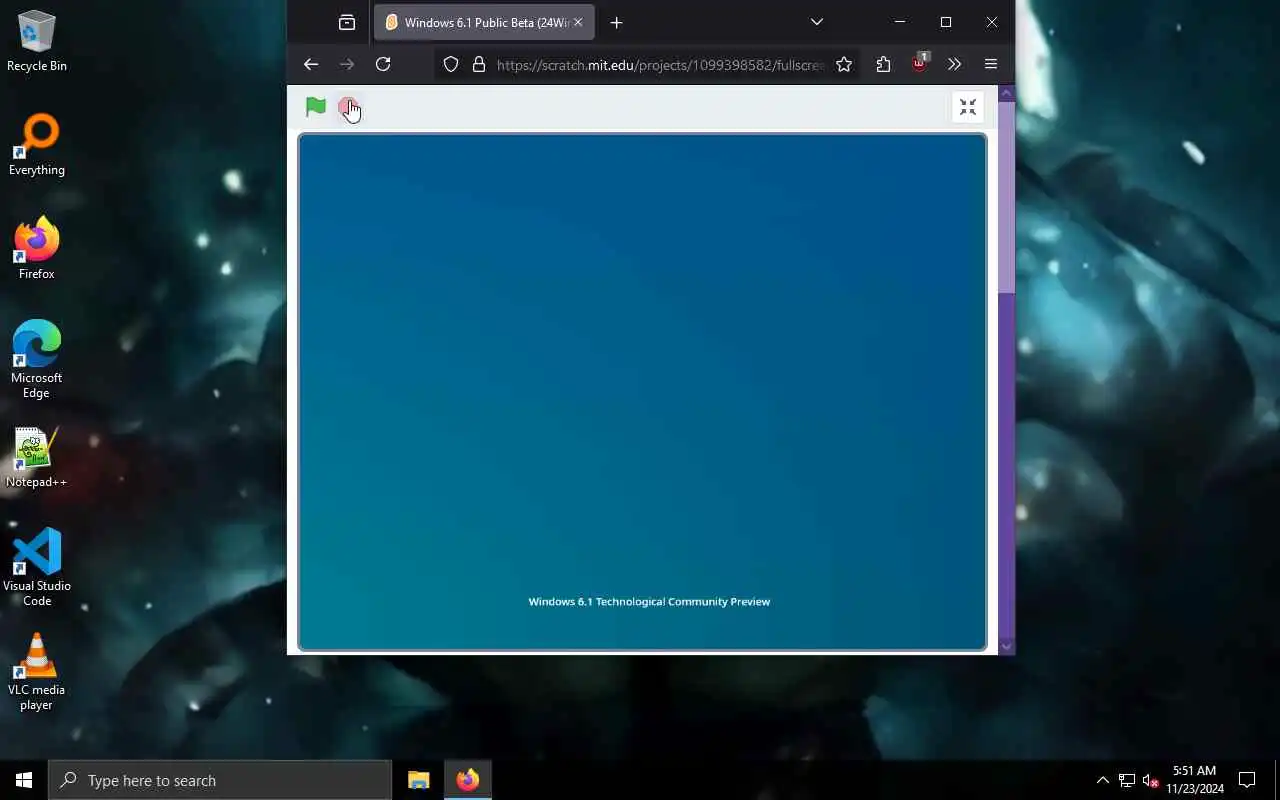Screen dimensions: 1280x800
Task: Select the Everything desktop shortcut
Action: click(x=37, y=146)
